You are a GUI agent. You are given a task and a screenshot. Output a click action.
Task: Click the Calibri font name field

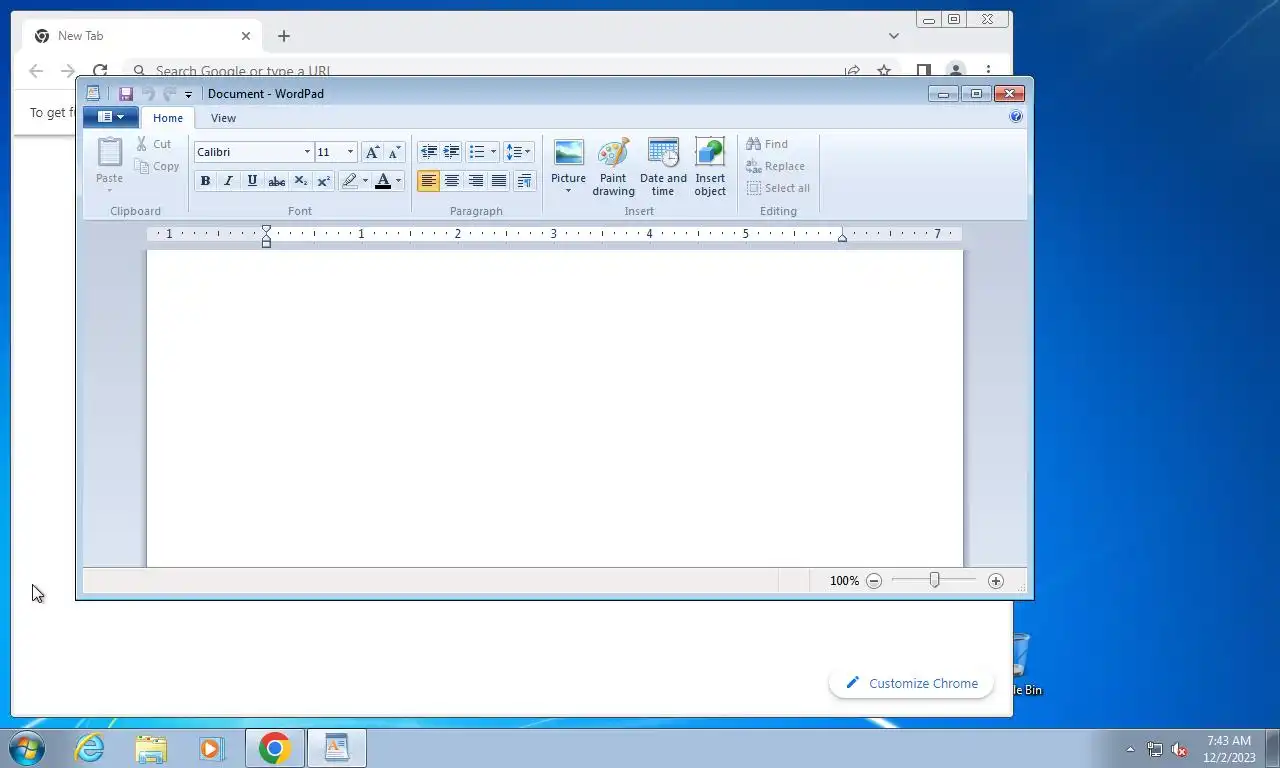pyautogui.click(x=247, y=152)
